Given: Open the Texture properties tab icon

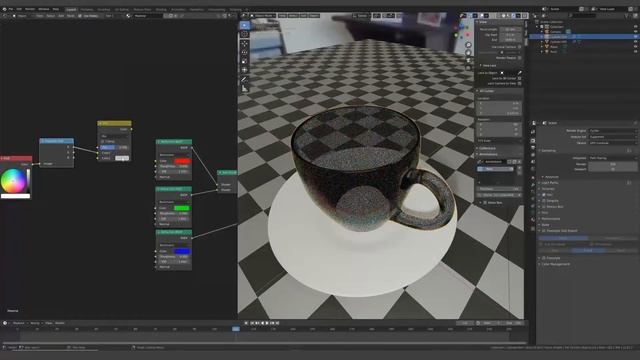Looking at the screenshot, I should coord(533,229).
